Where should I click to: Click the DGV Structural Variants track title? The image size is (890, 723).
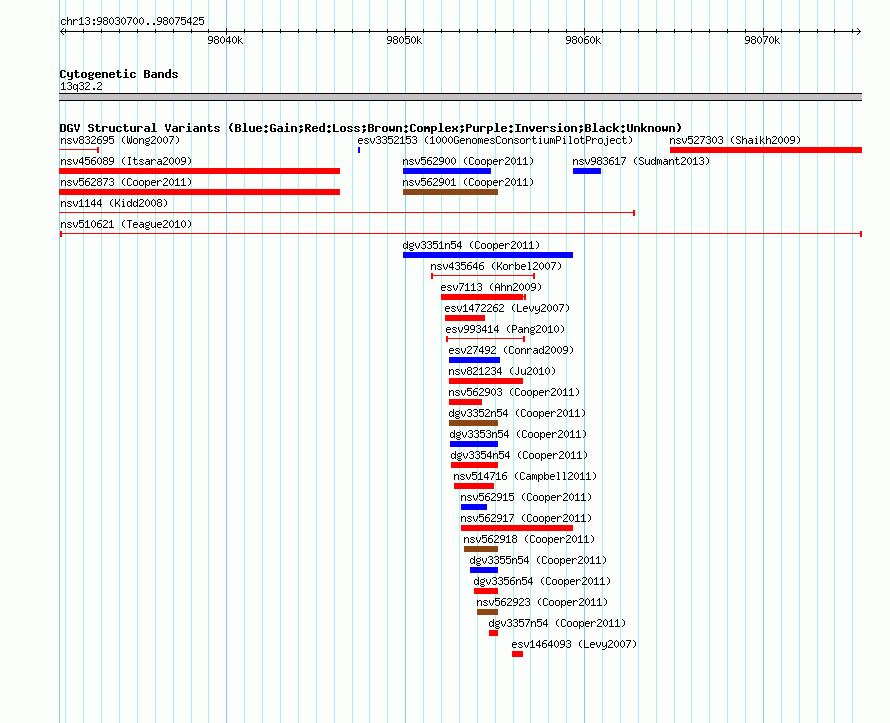click(371, 128)
